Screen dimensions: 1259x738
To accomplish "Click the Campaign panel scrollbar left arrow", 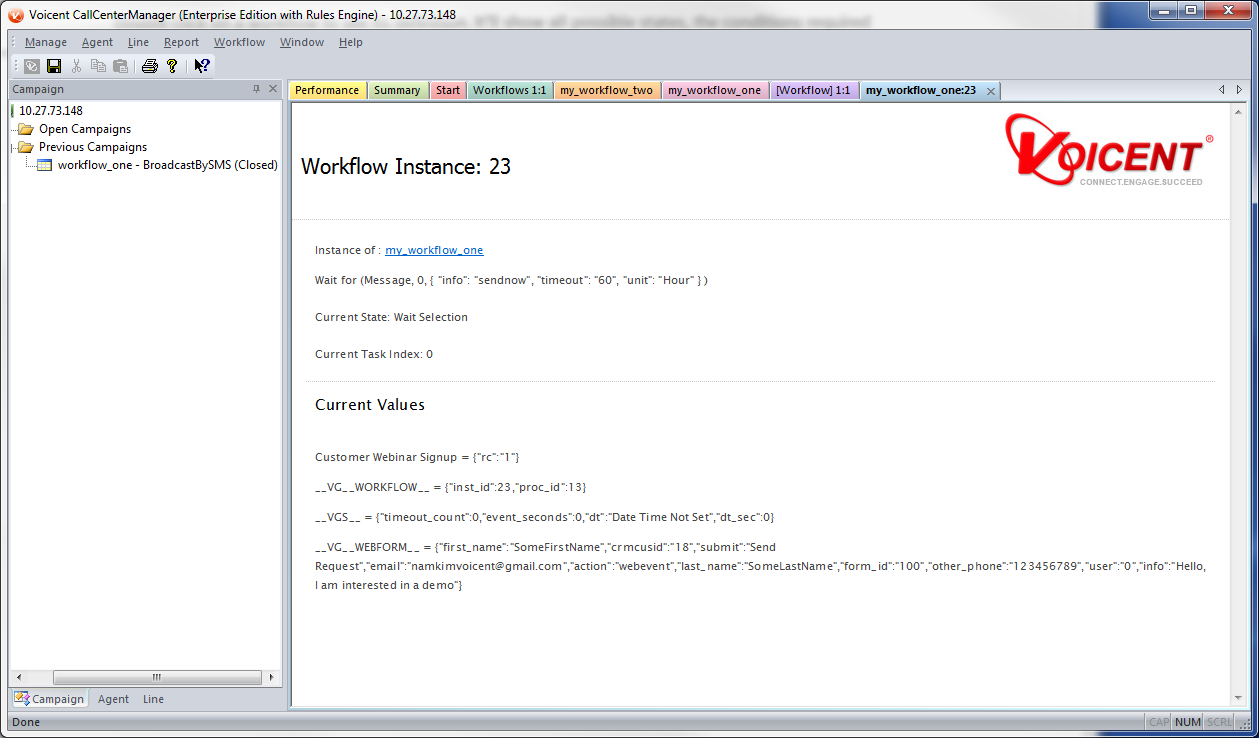I will (x=19, y=677).
